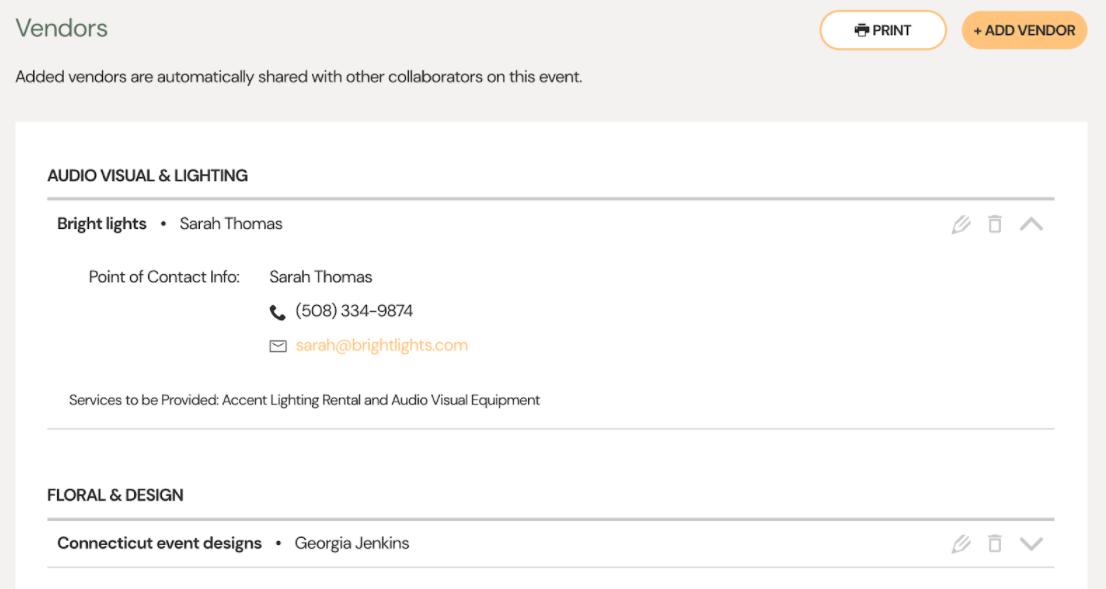Add a new vendor

click(1024, 30)
